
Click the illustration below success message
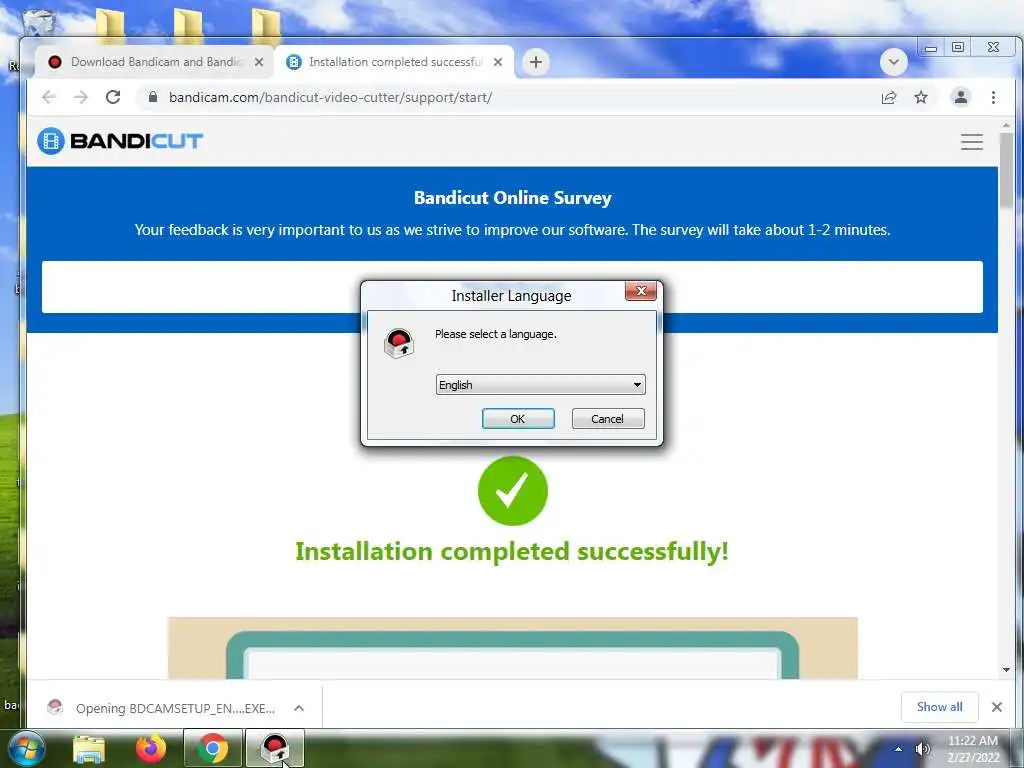(513, 648)
